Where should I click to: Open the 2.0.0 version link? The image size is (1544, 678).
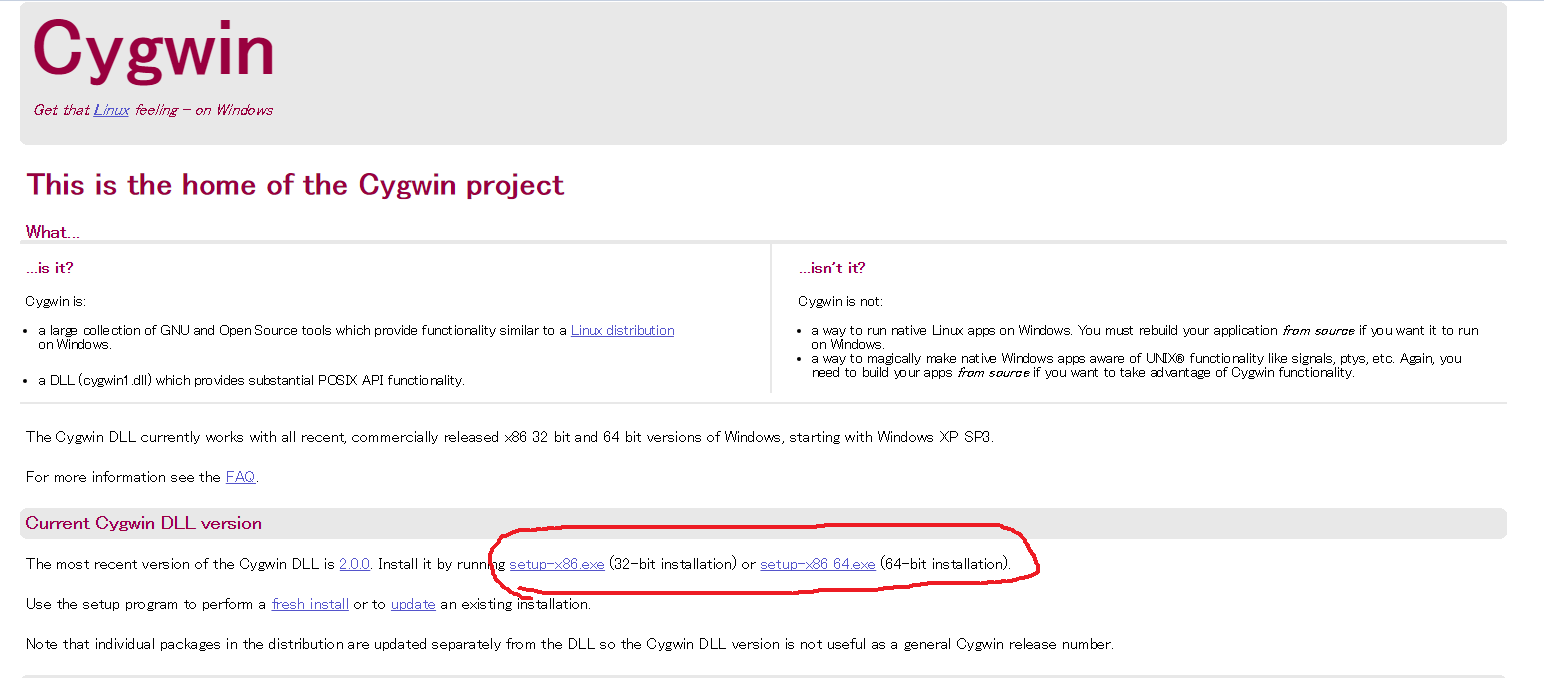pyautogui.click(x=354, y=564)
